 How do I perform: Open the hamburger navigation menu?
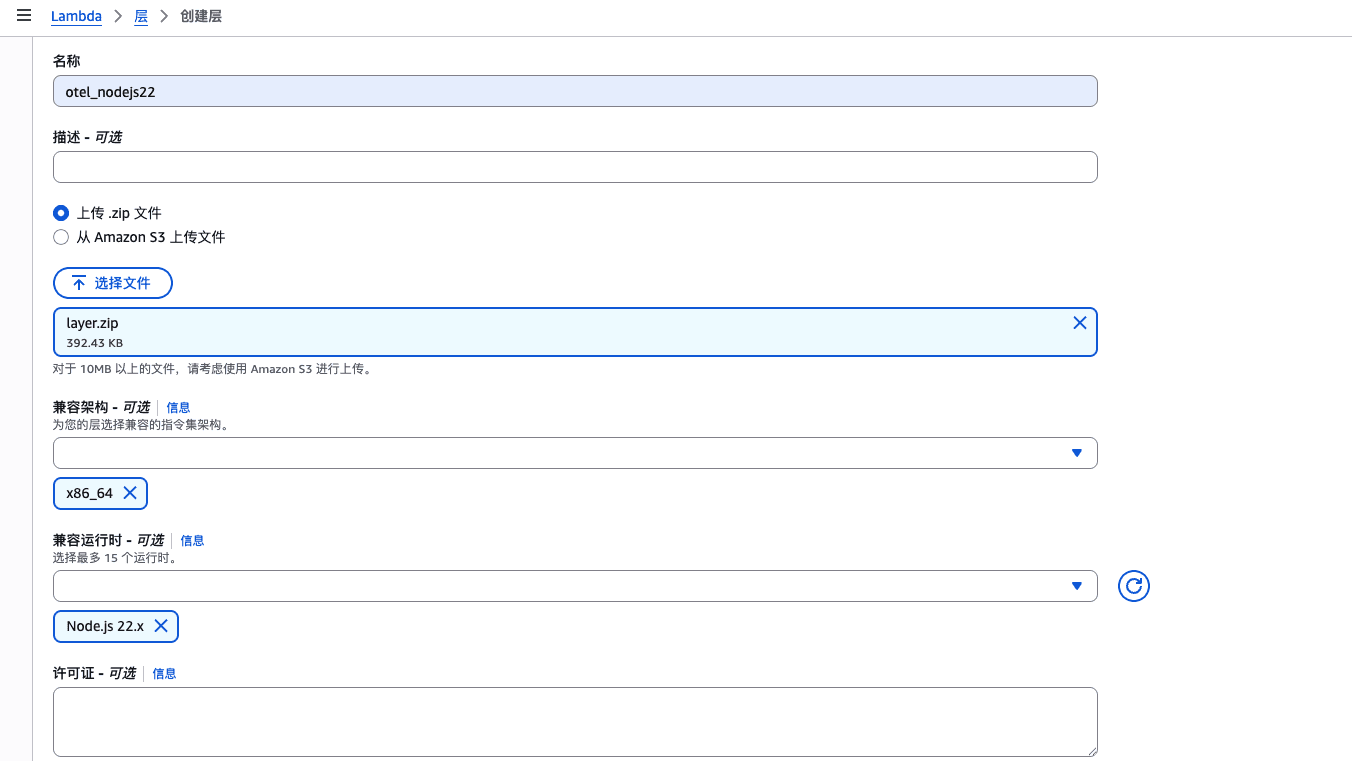pos(24,16)
